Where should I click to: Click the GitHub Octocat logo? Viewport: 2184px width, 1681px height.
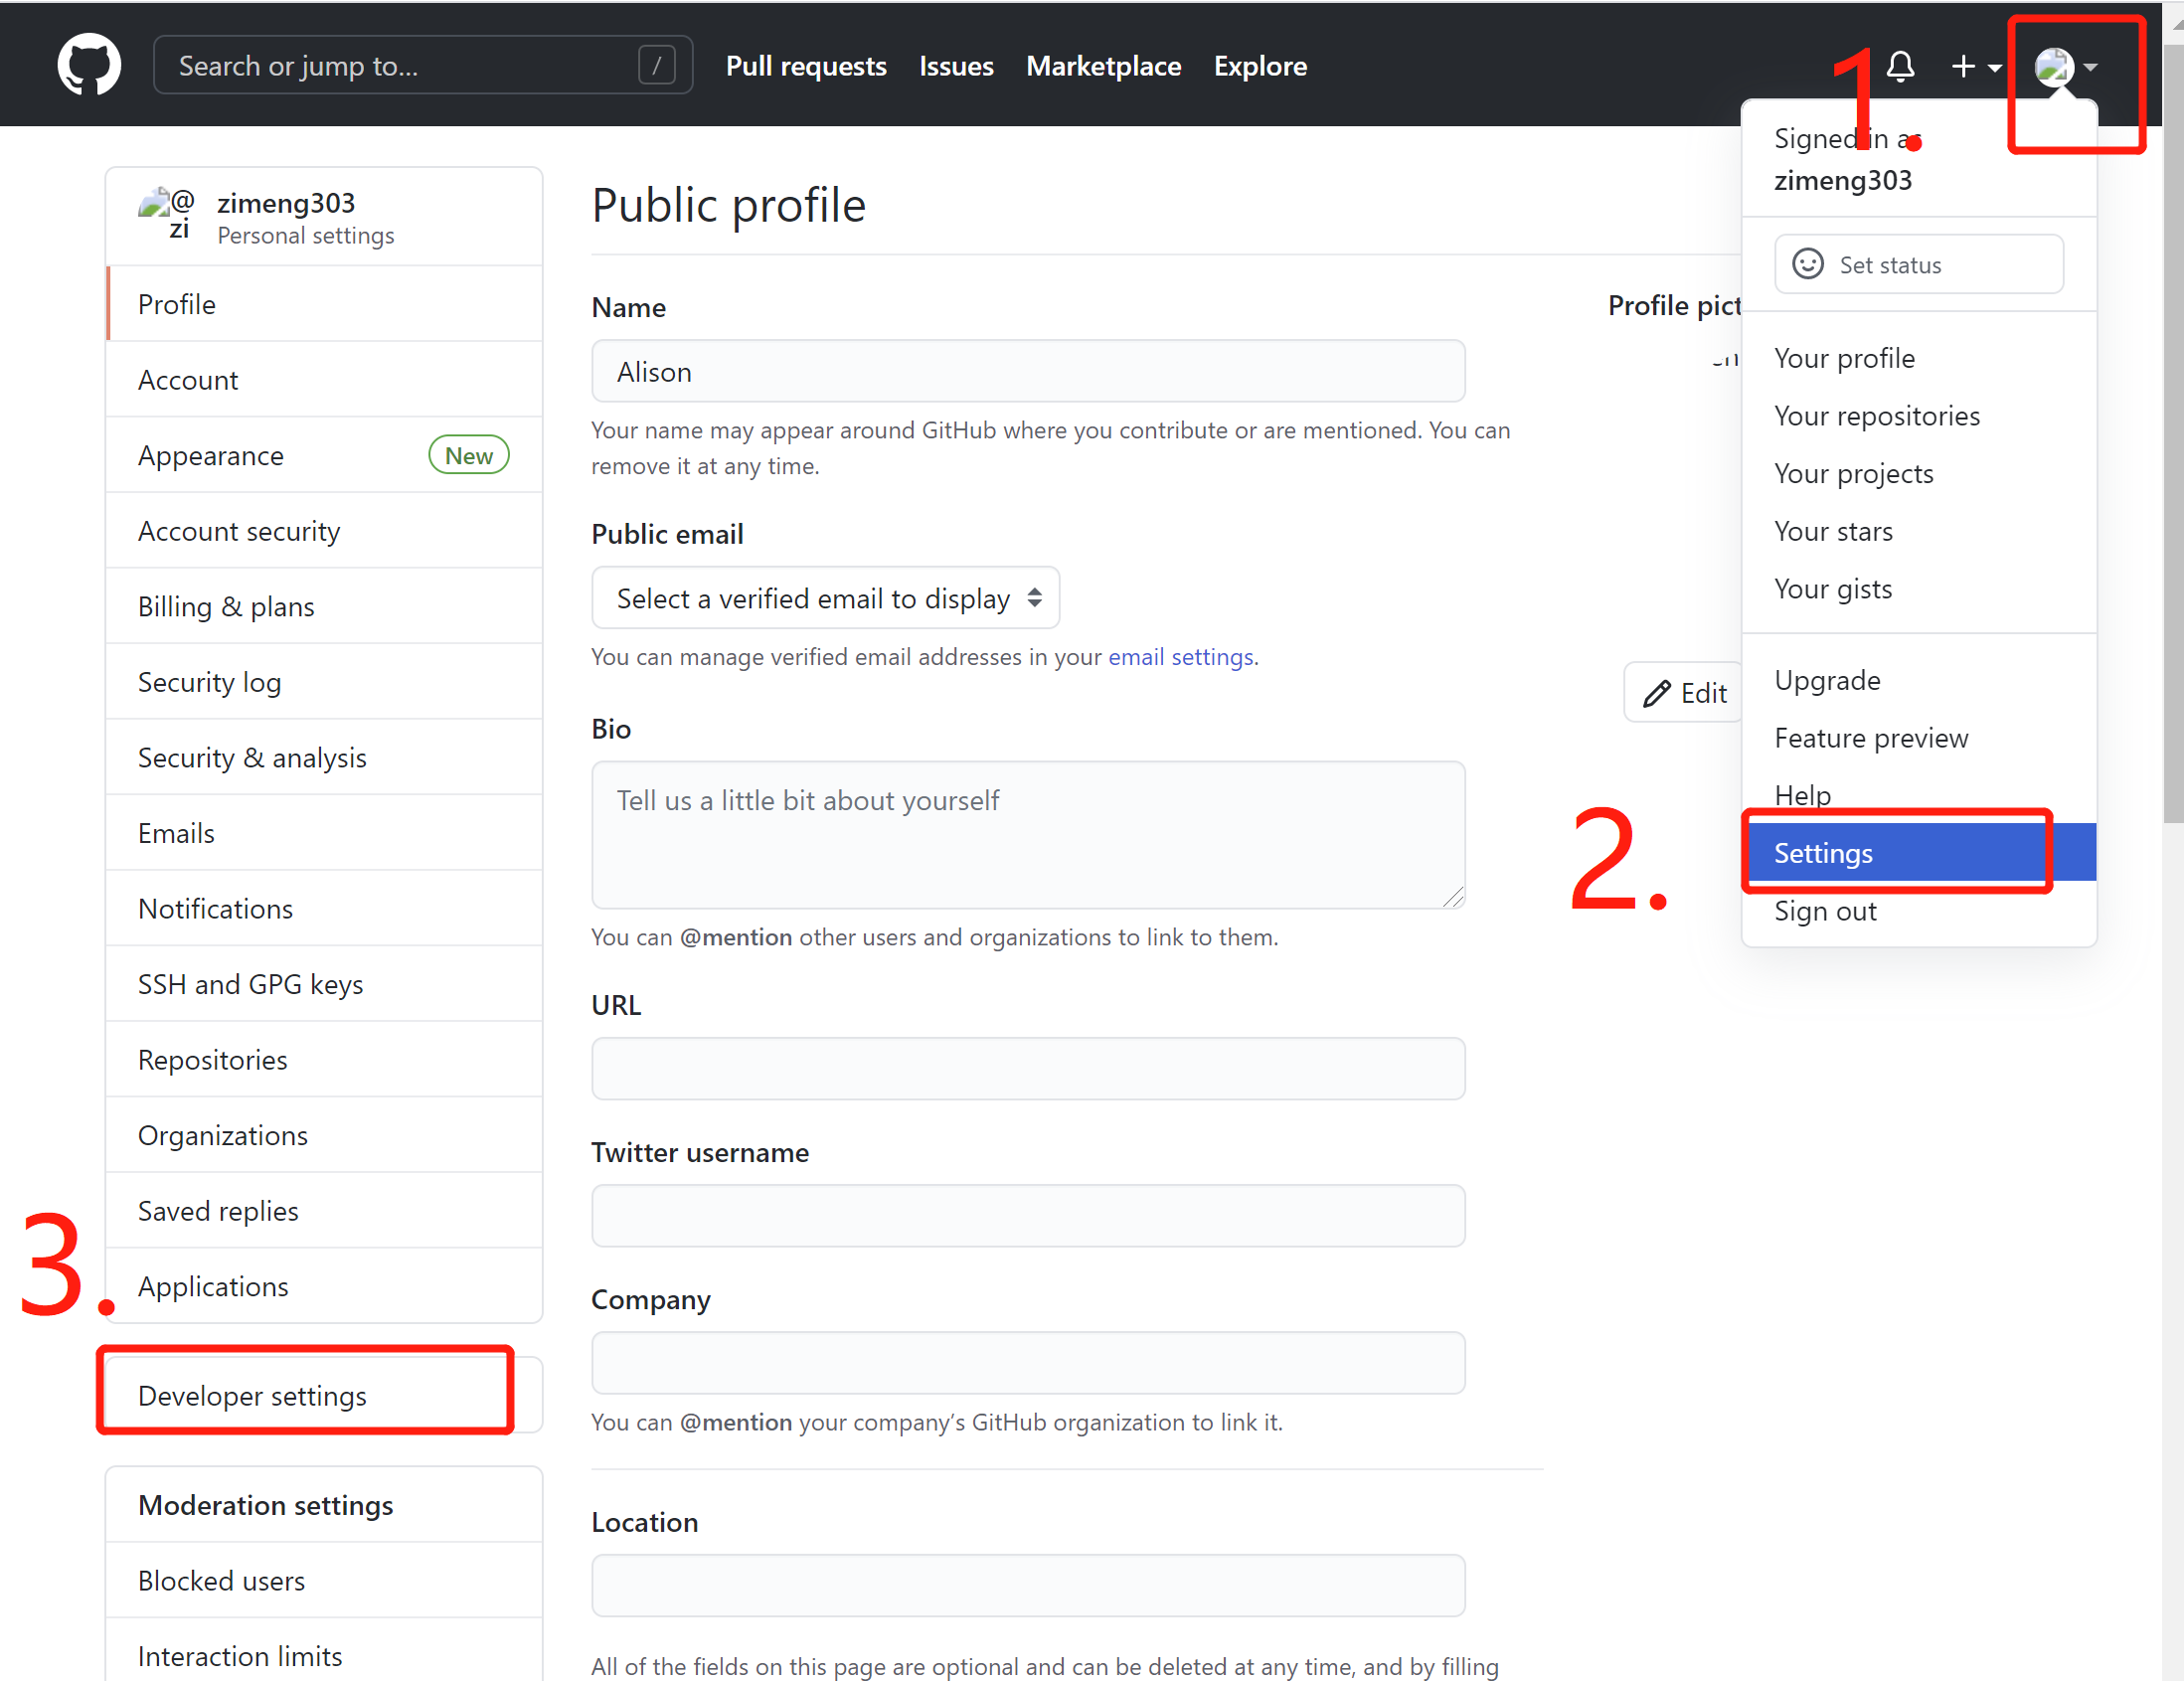click(x=89, y=66)
